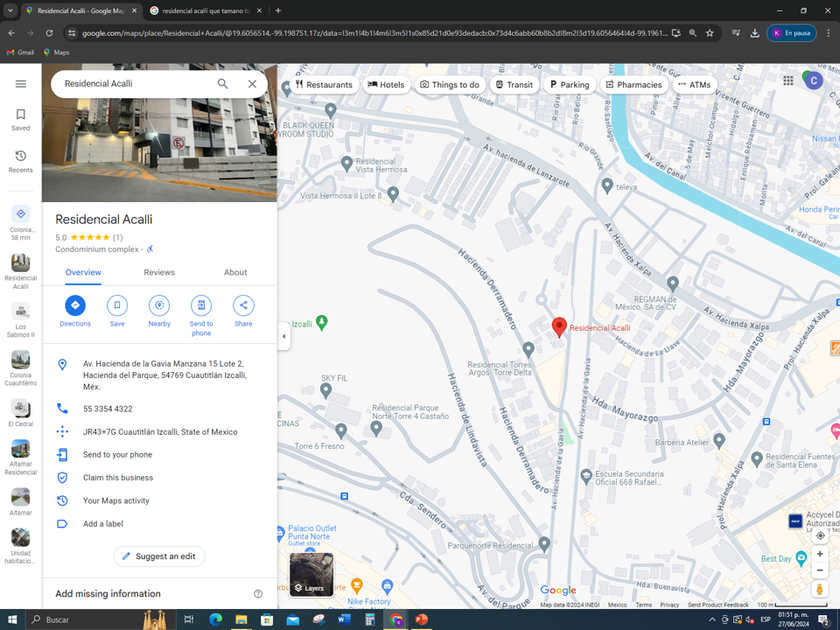Screen dimensions: 840x630
Task: Click Send to phone icon
Action: pyautogui.click(x=201, y=306)
